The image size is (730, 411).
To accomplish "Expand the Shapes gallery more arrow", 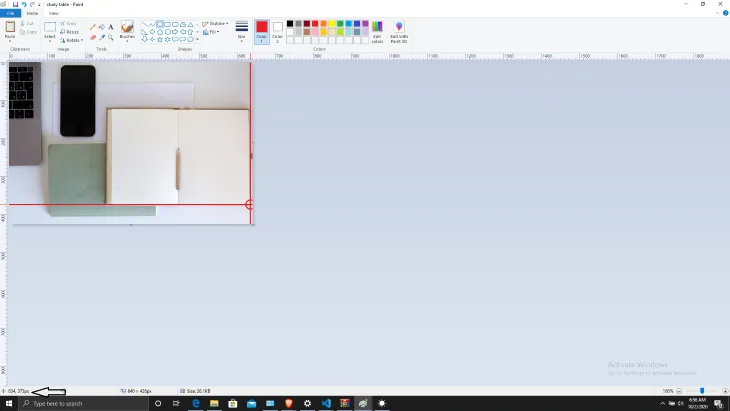I will point(197,40).
